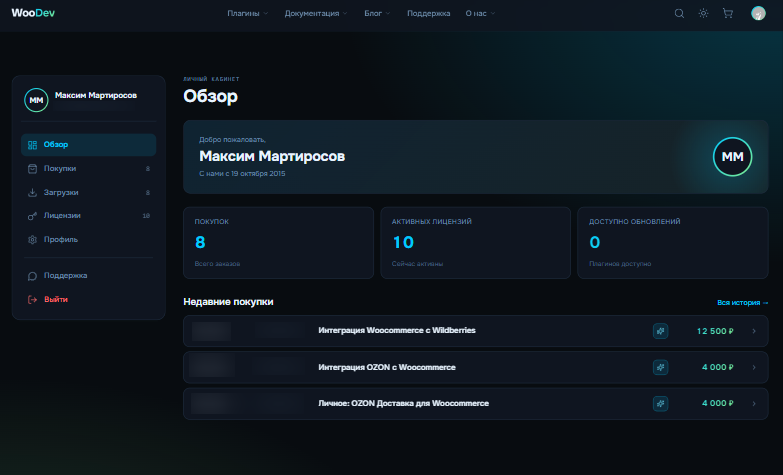Expand the Блог menu
Screen dimensions: 783x475
pyautogui.click(x=377, y=13)
